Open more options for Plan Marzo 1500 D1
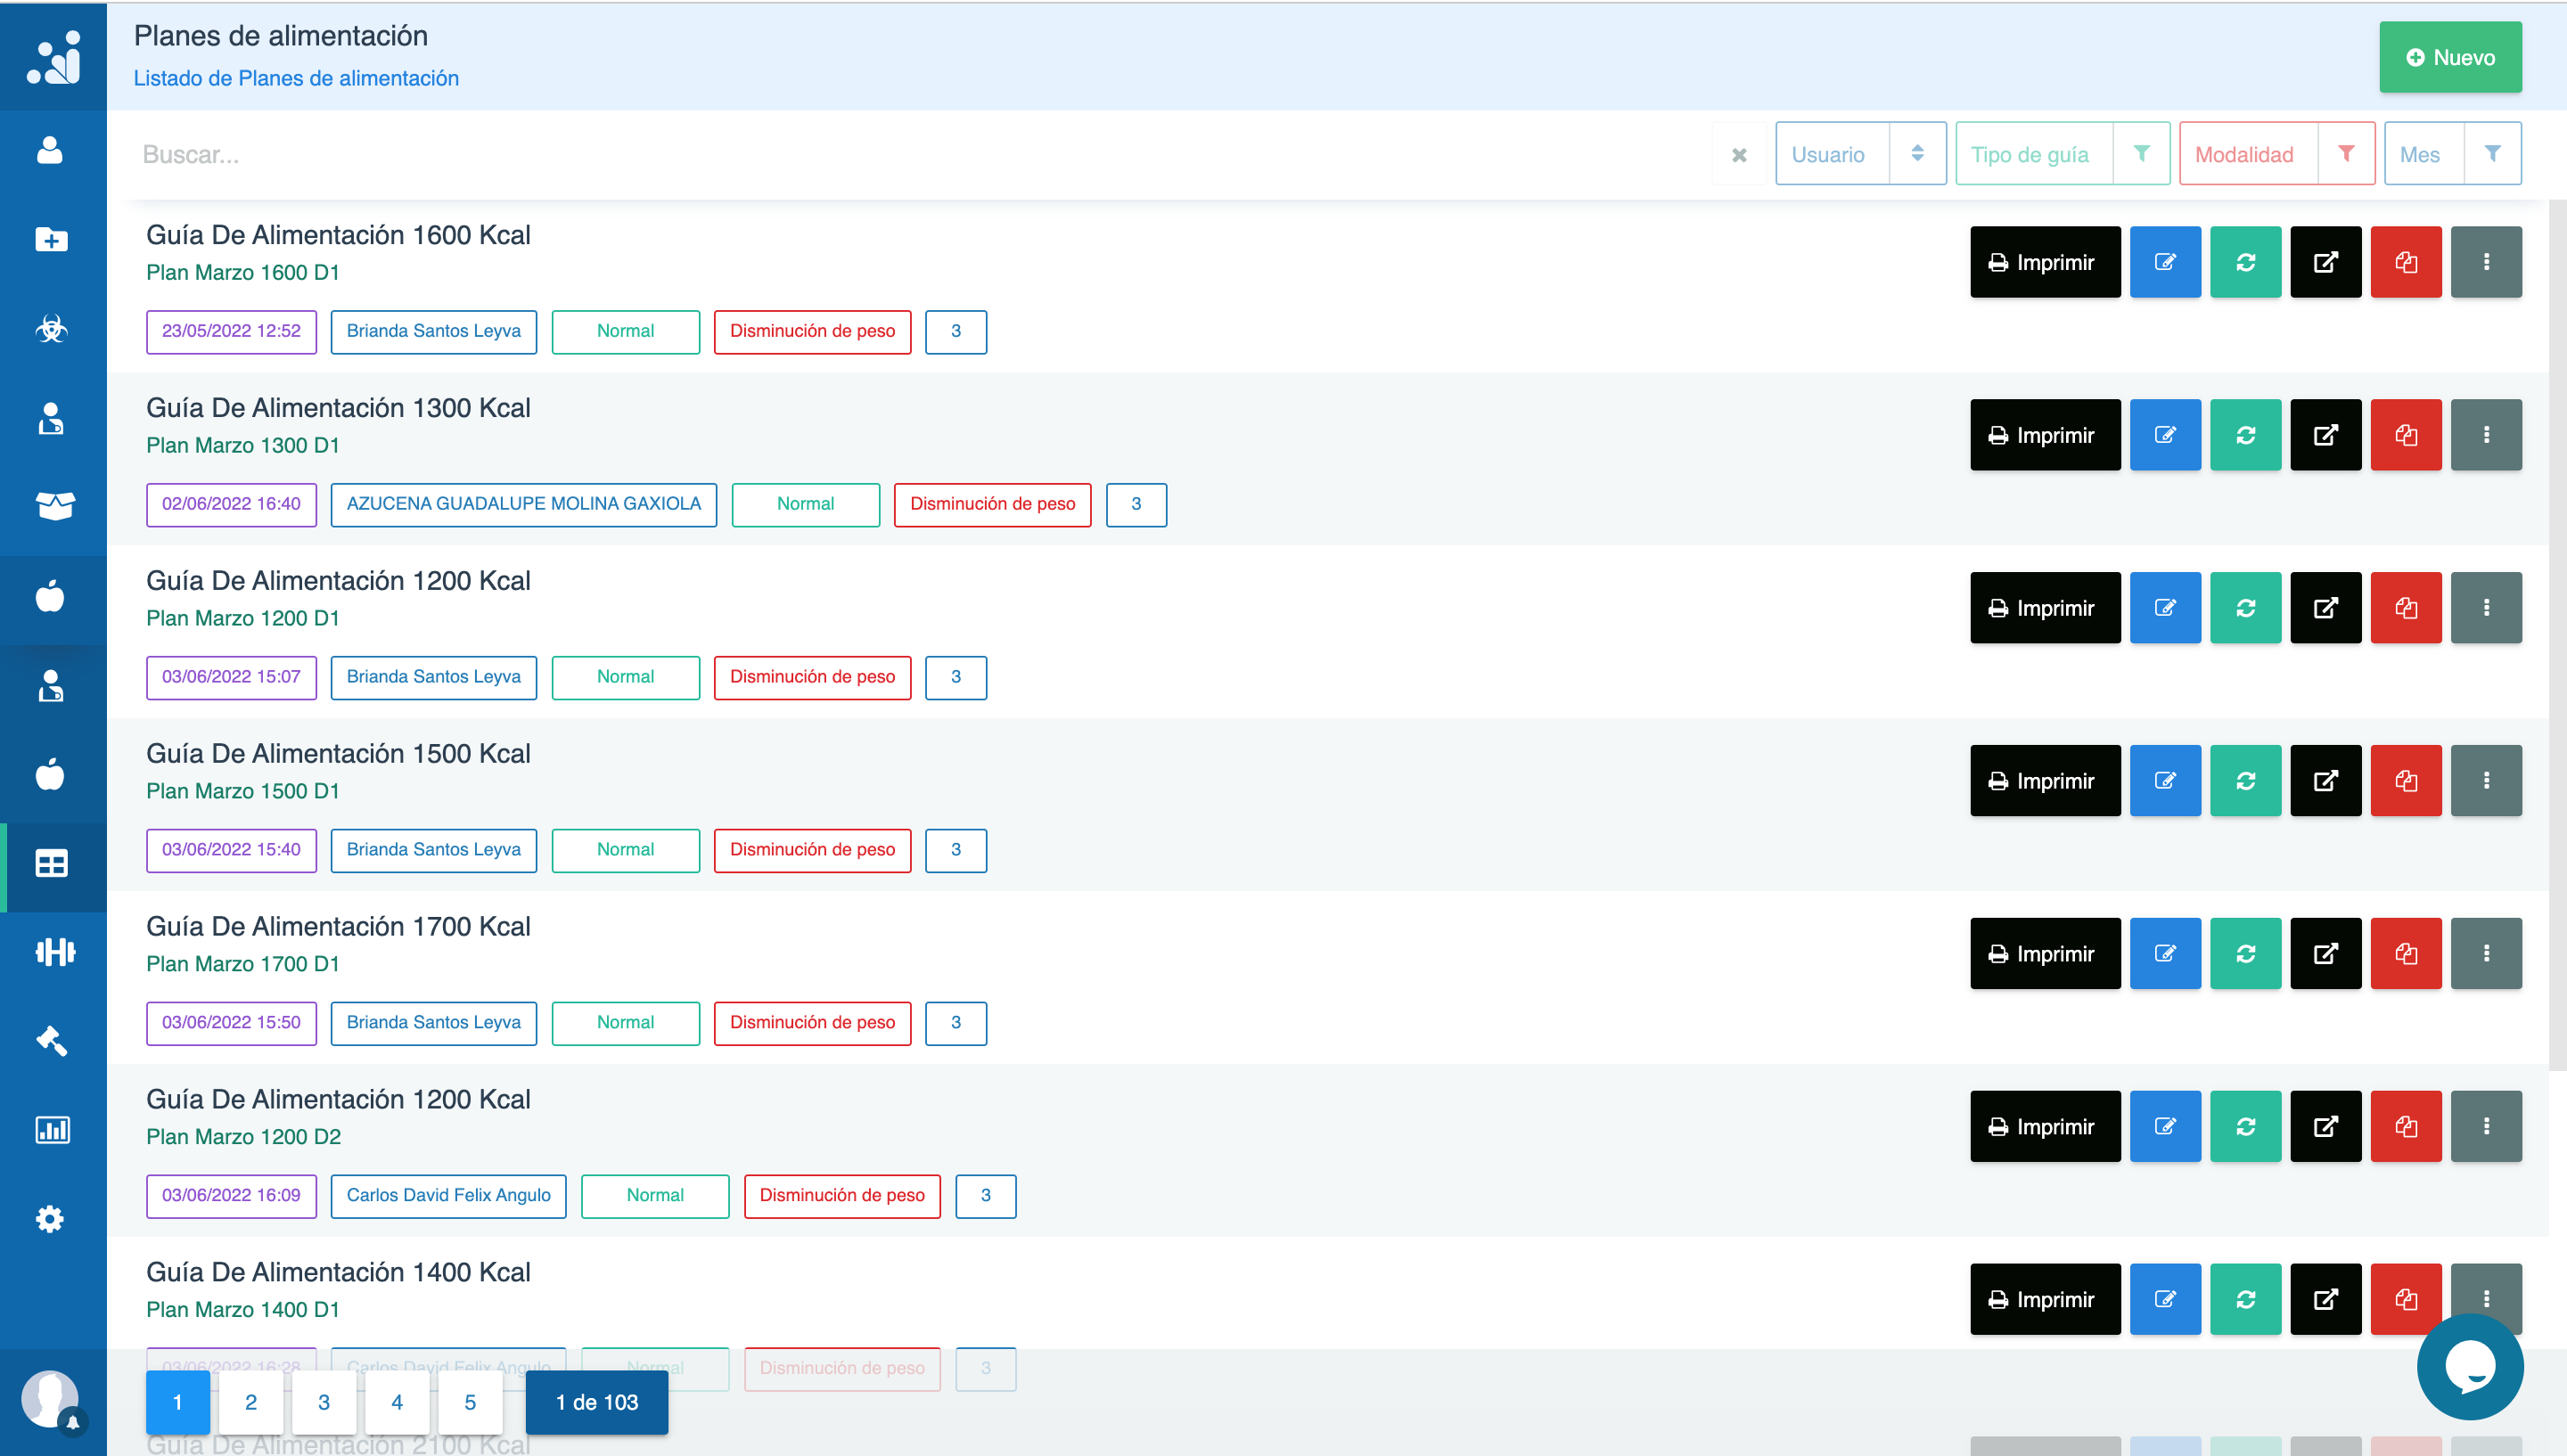Screen dimensions: 2567x1456 [x=2486, y=781]
